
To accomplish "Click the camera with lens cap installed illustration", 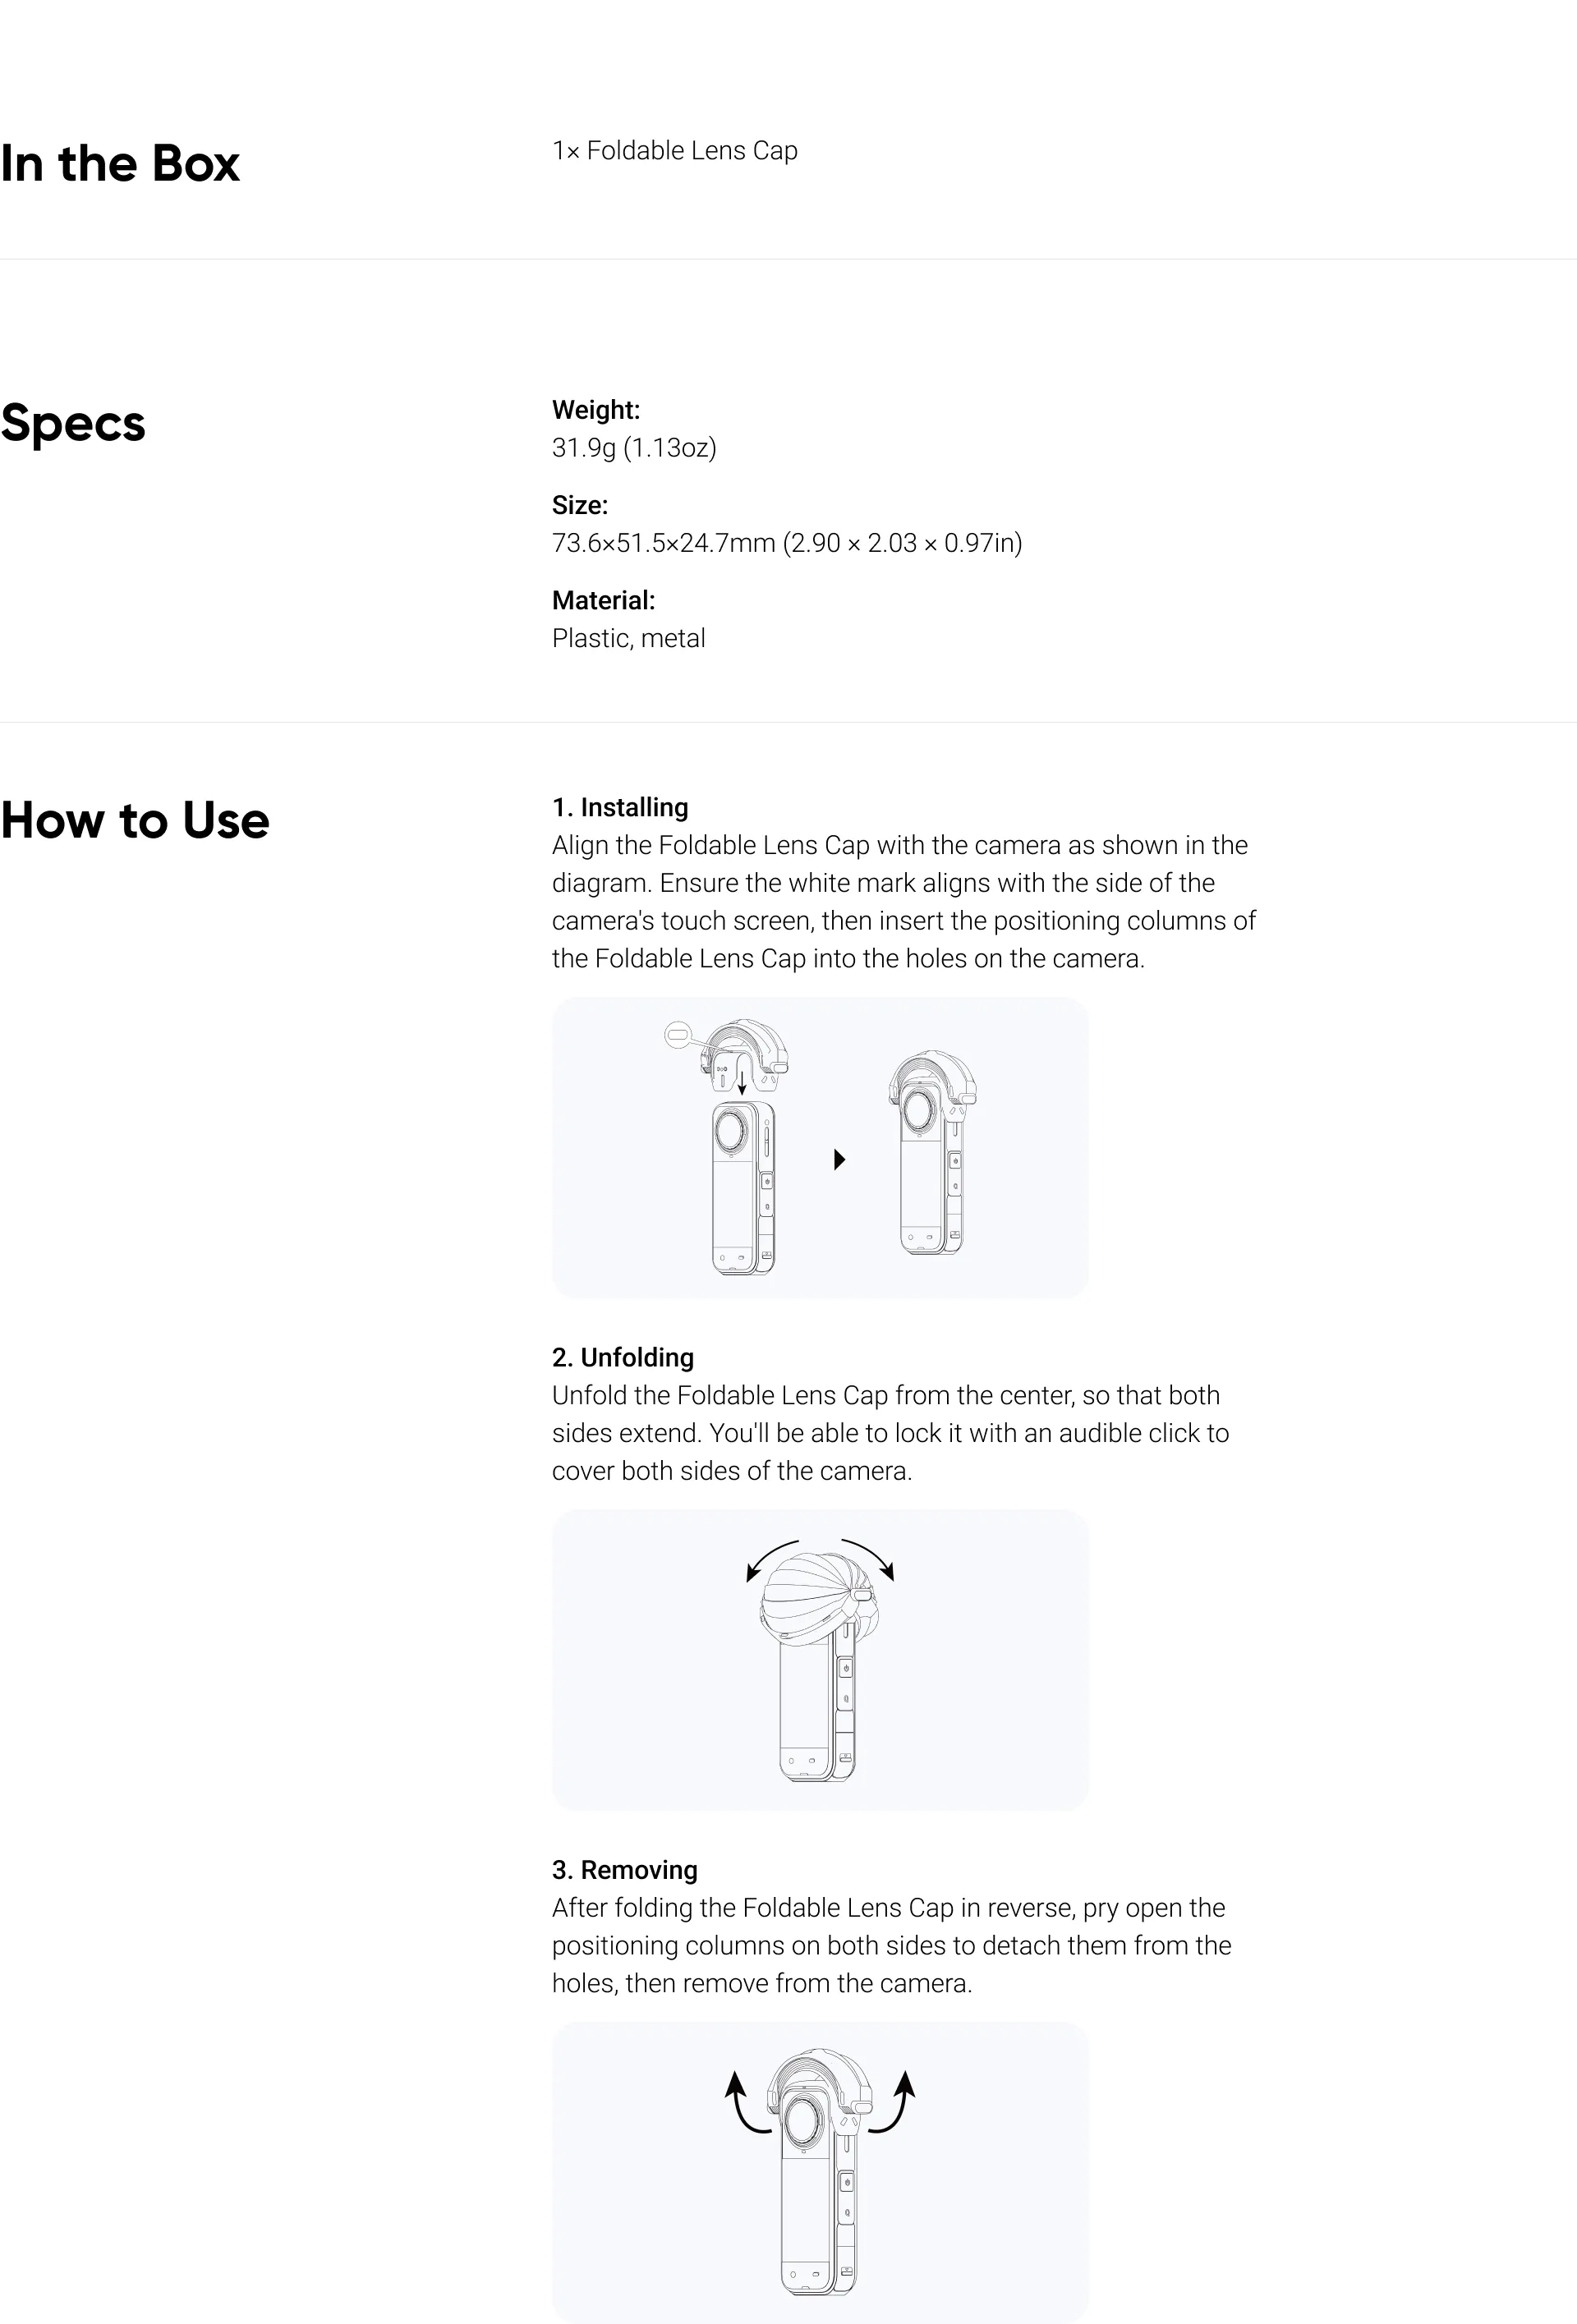I will (931, 1152).
